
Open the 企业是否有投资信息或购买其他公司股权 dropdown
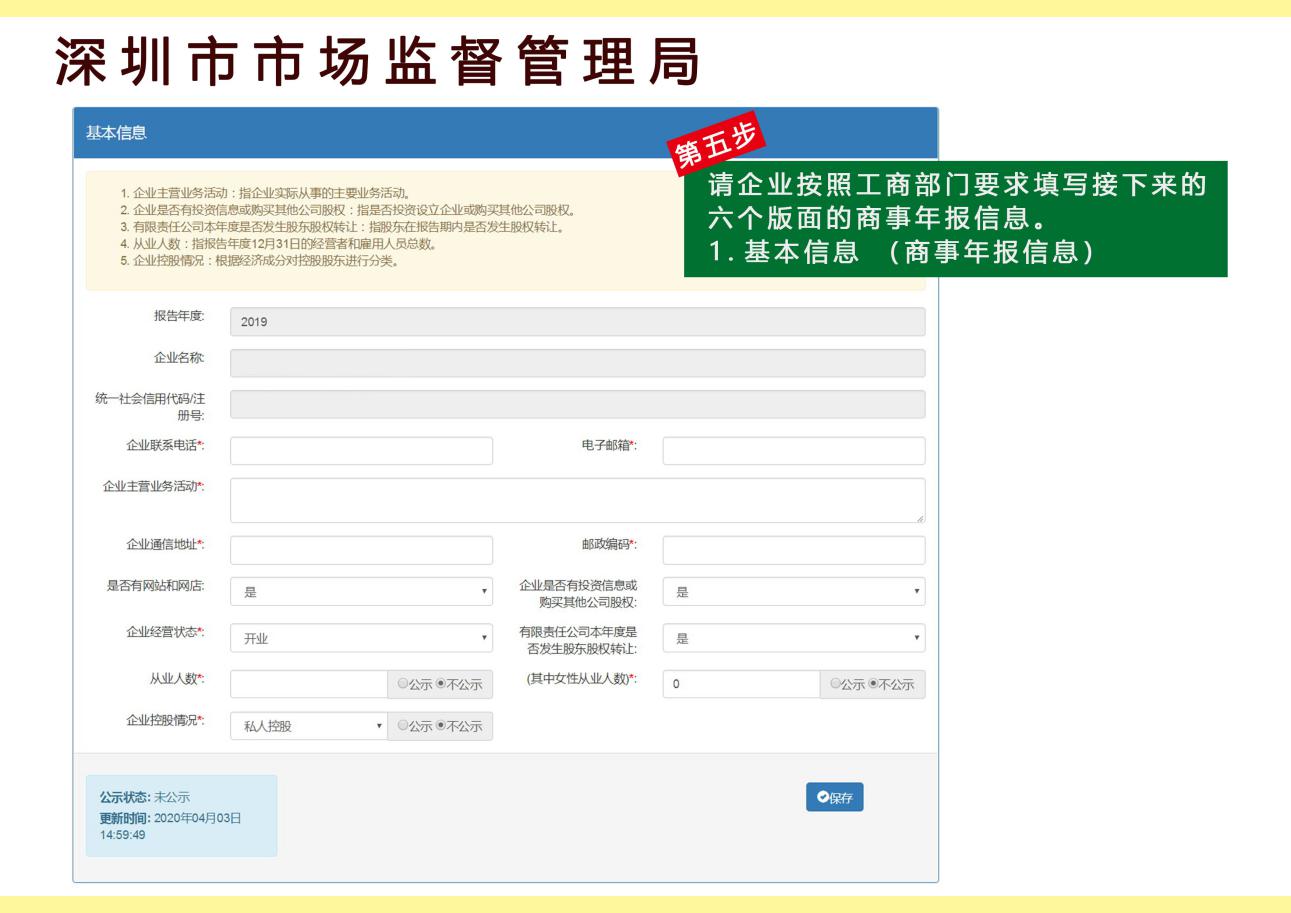pyautogui.click(x=794, y=592)
